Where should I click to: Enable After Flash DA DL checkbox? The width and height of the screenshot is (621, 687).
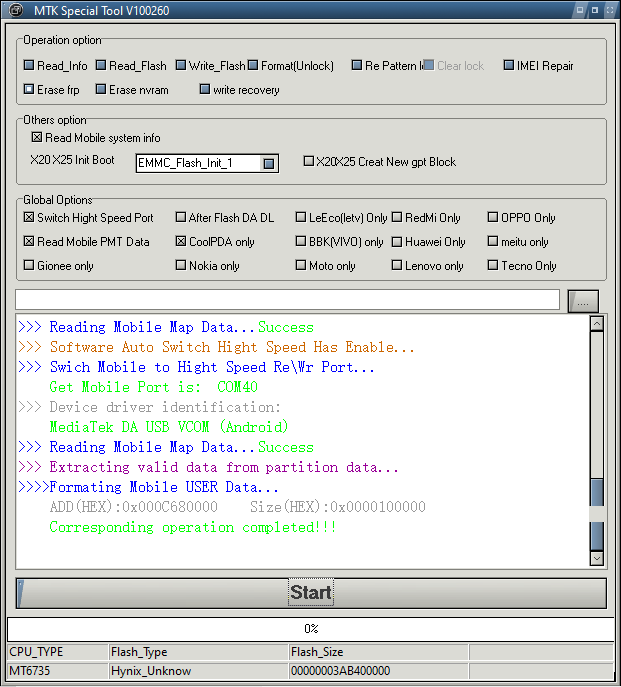coord(181,217)
